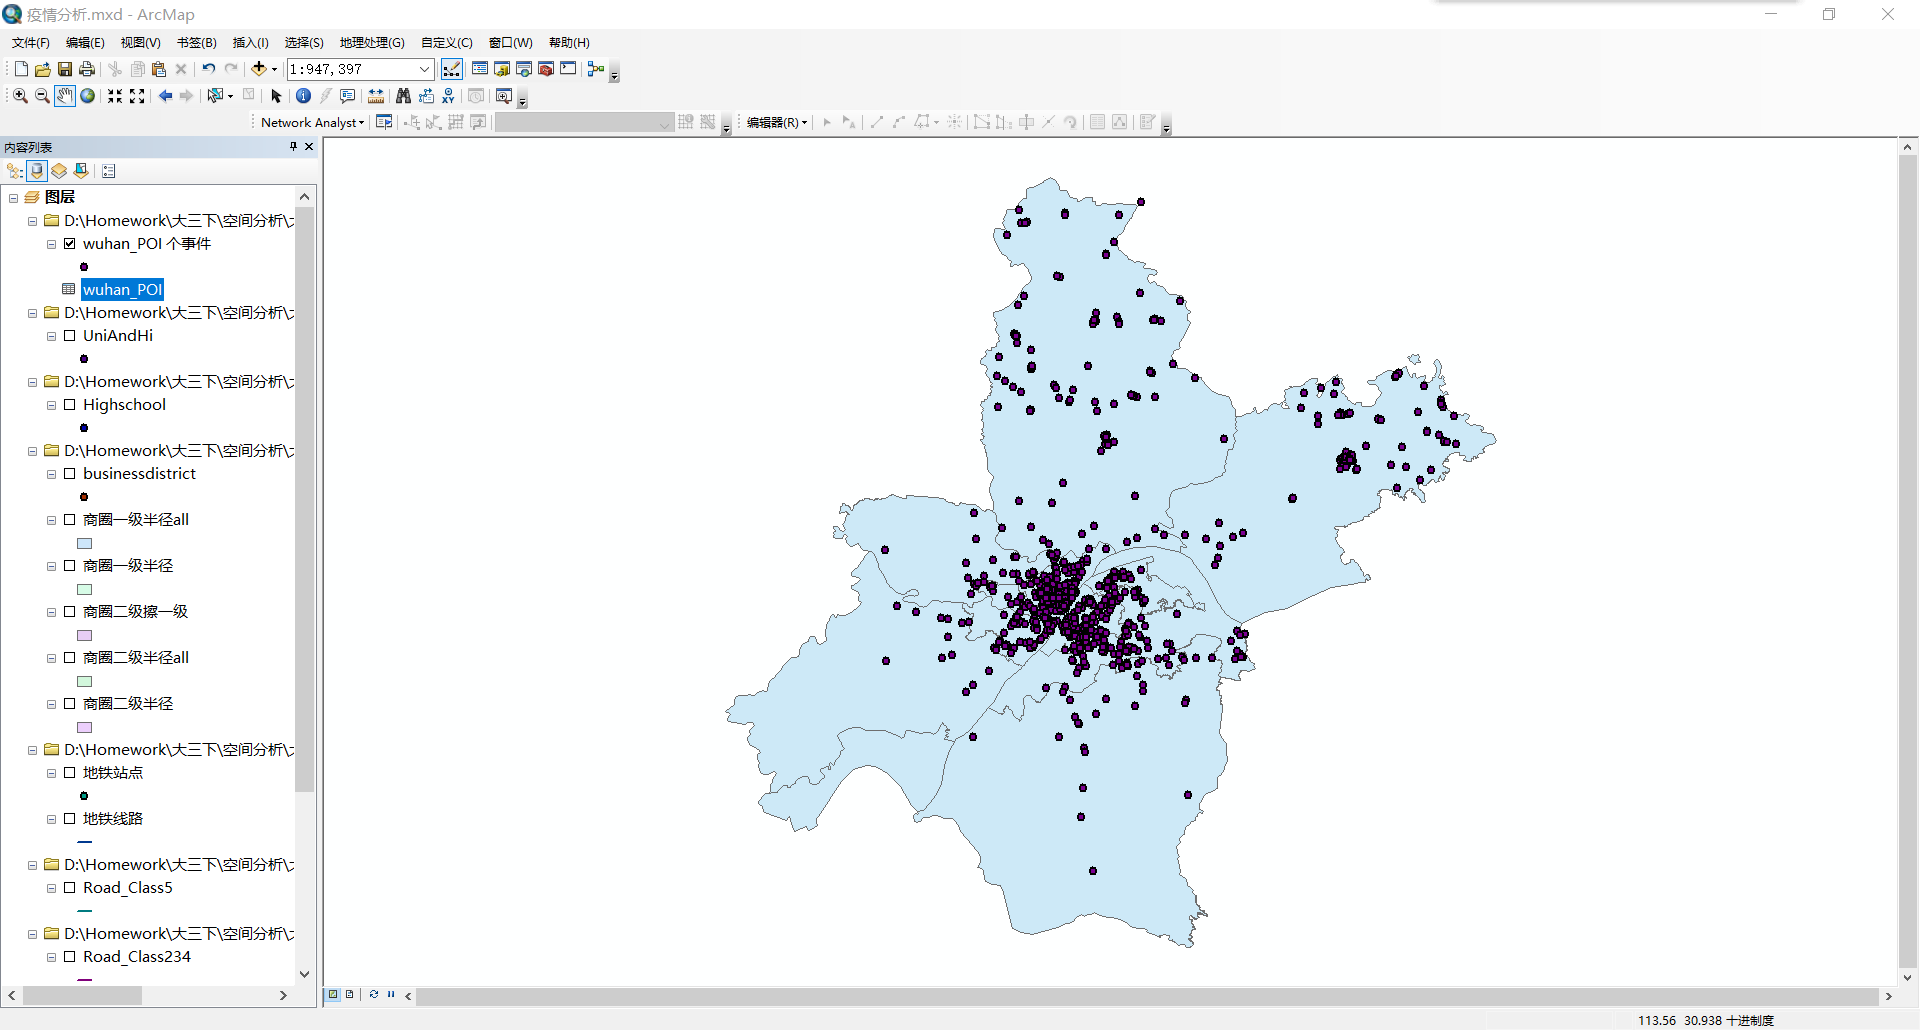The width and height of the screenshot is (1920, 1030).
Task: Activate the Zoom In tool
Action: 20,95
